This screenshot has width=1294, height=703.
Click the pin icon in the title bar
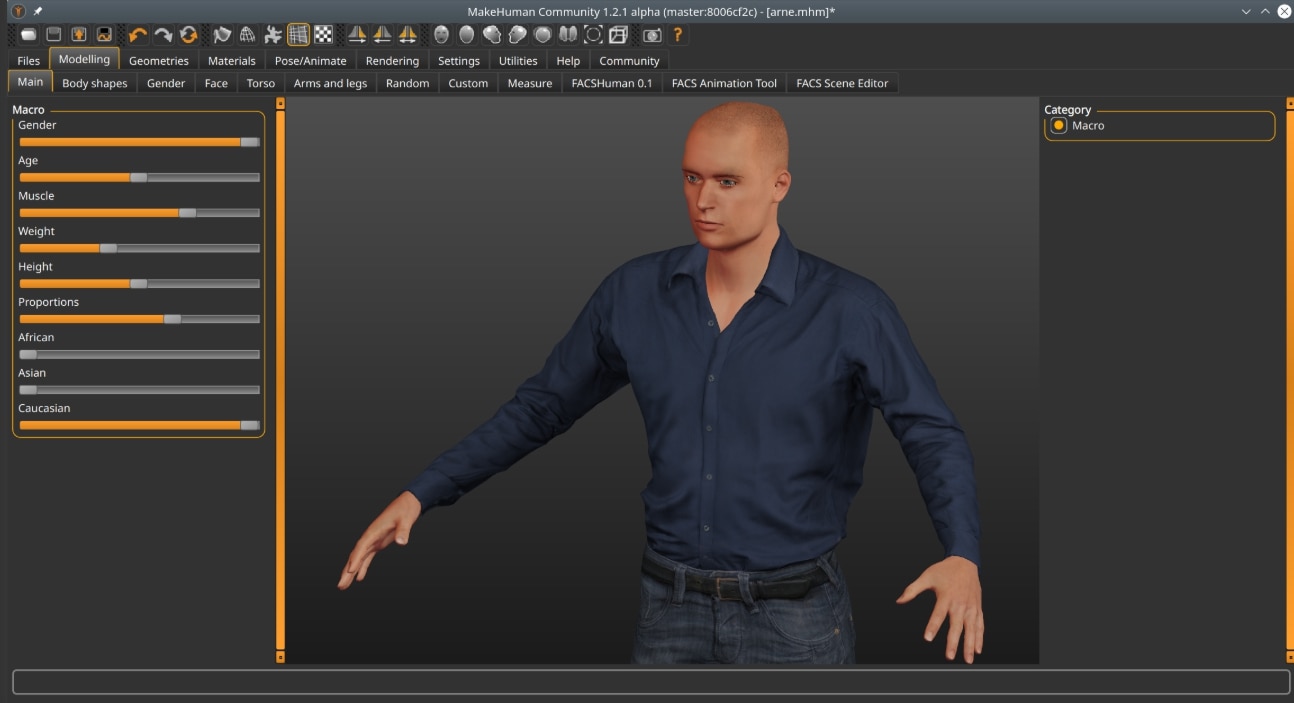38,11
